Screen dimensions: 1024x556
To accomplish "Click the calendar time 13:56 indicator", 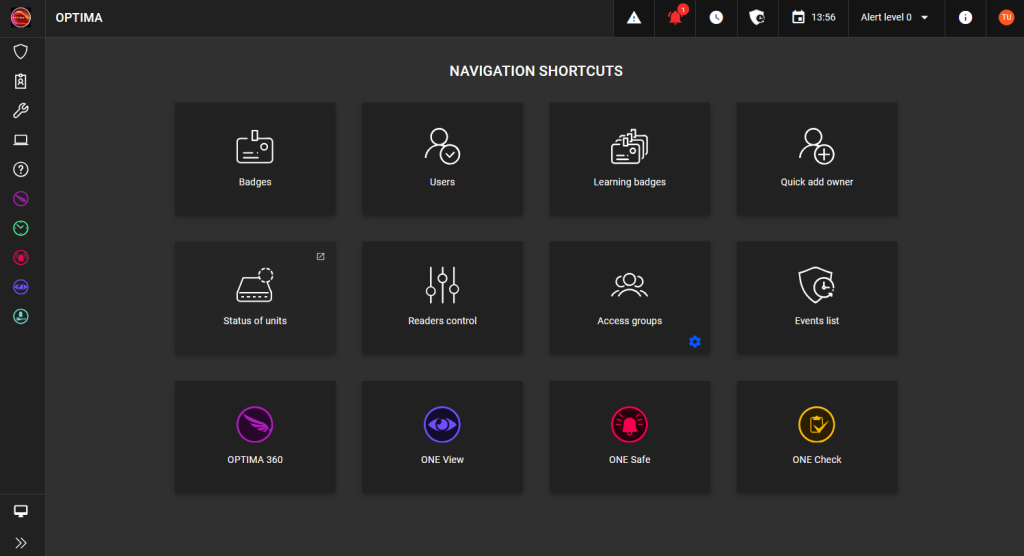I will pos(813,18).
